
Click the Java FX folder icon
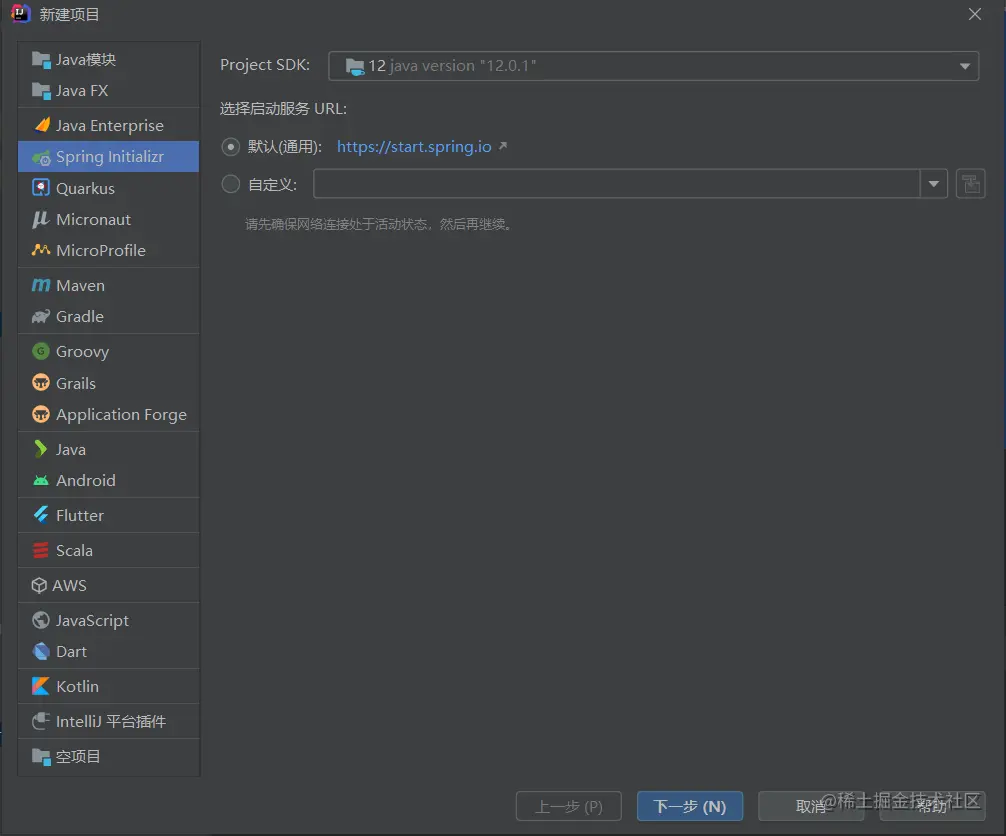tap(41, 91)
